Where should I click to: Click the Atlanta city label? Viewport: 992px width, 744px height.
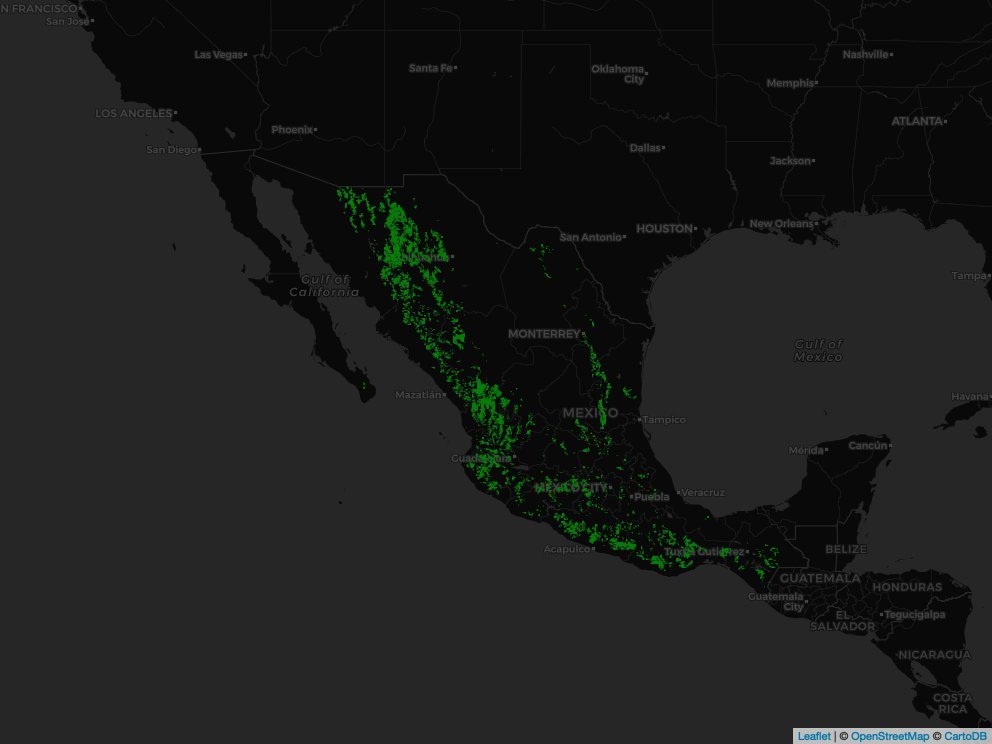(x=917, y=120)
